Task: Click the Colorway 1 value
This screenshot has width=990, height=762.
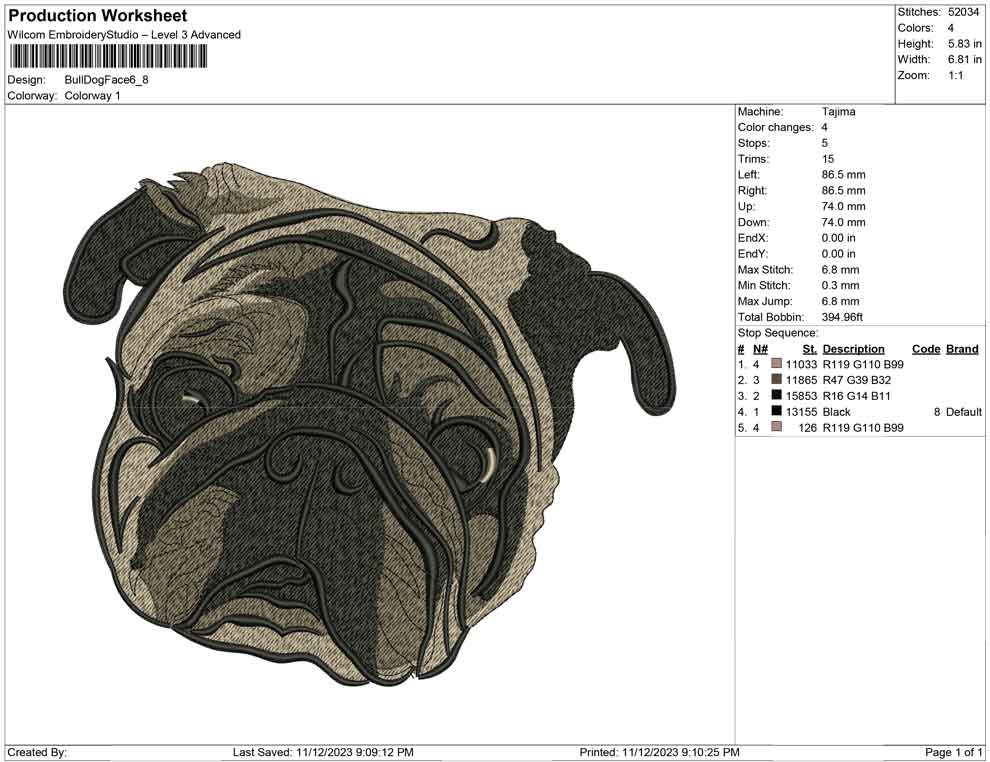Action: pyautogui.click(x=92, y=95)
